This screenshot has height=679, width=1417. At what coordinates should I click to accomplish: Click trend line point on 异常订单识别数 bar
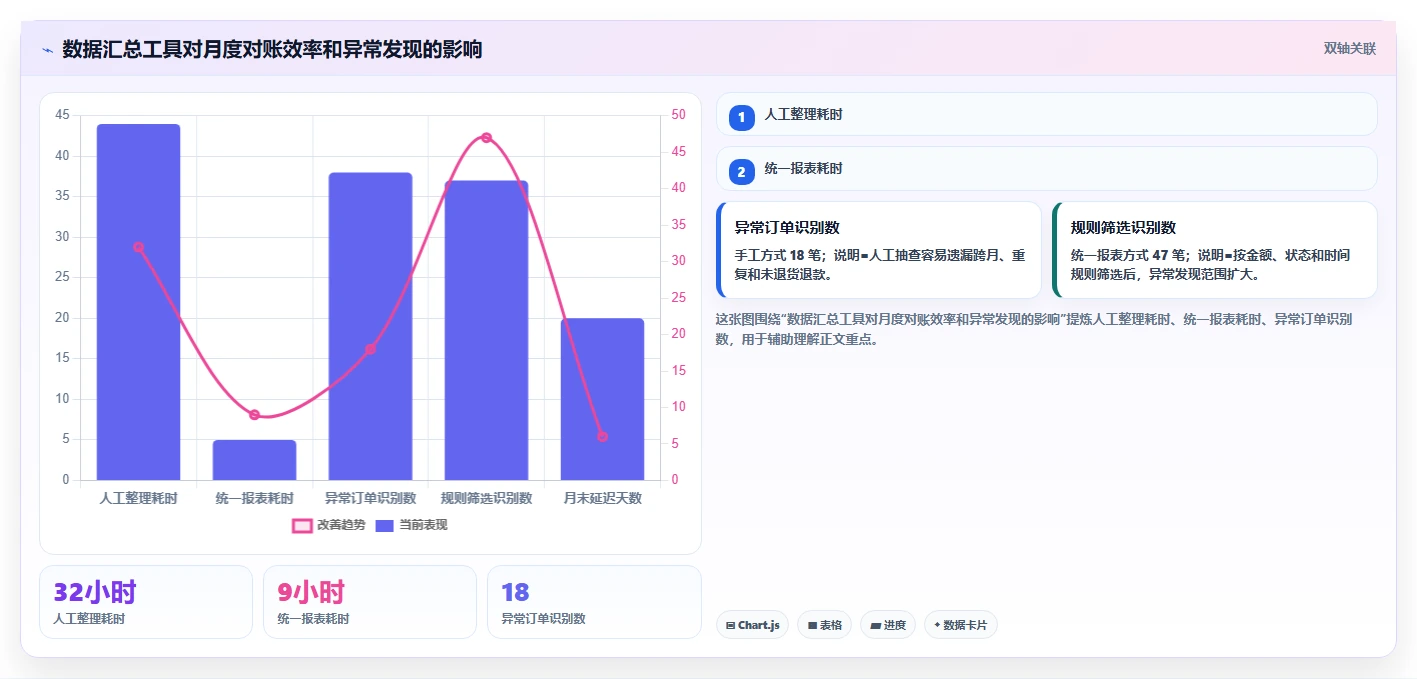(370, 349)
